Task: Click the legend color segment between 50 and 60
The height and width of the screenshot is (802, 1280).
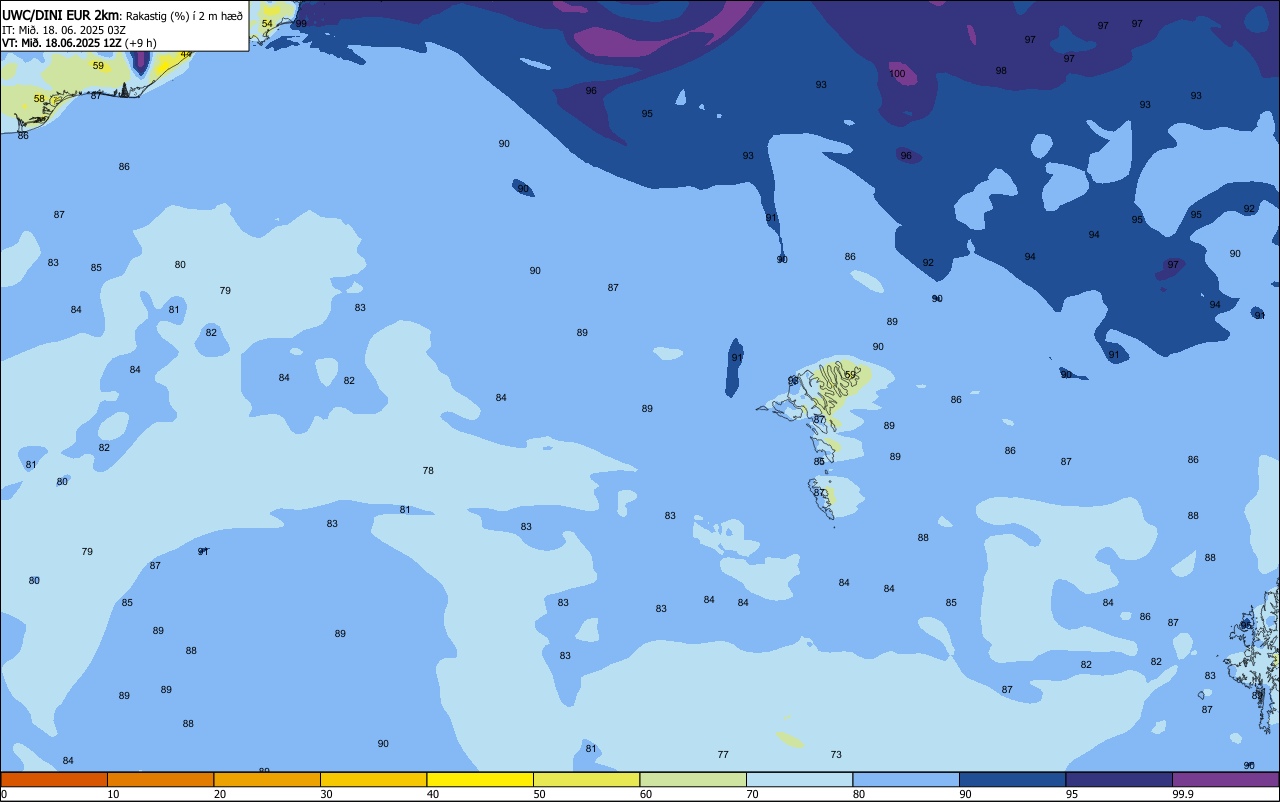Action: click(586, 779)
